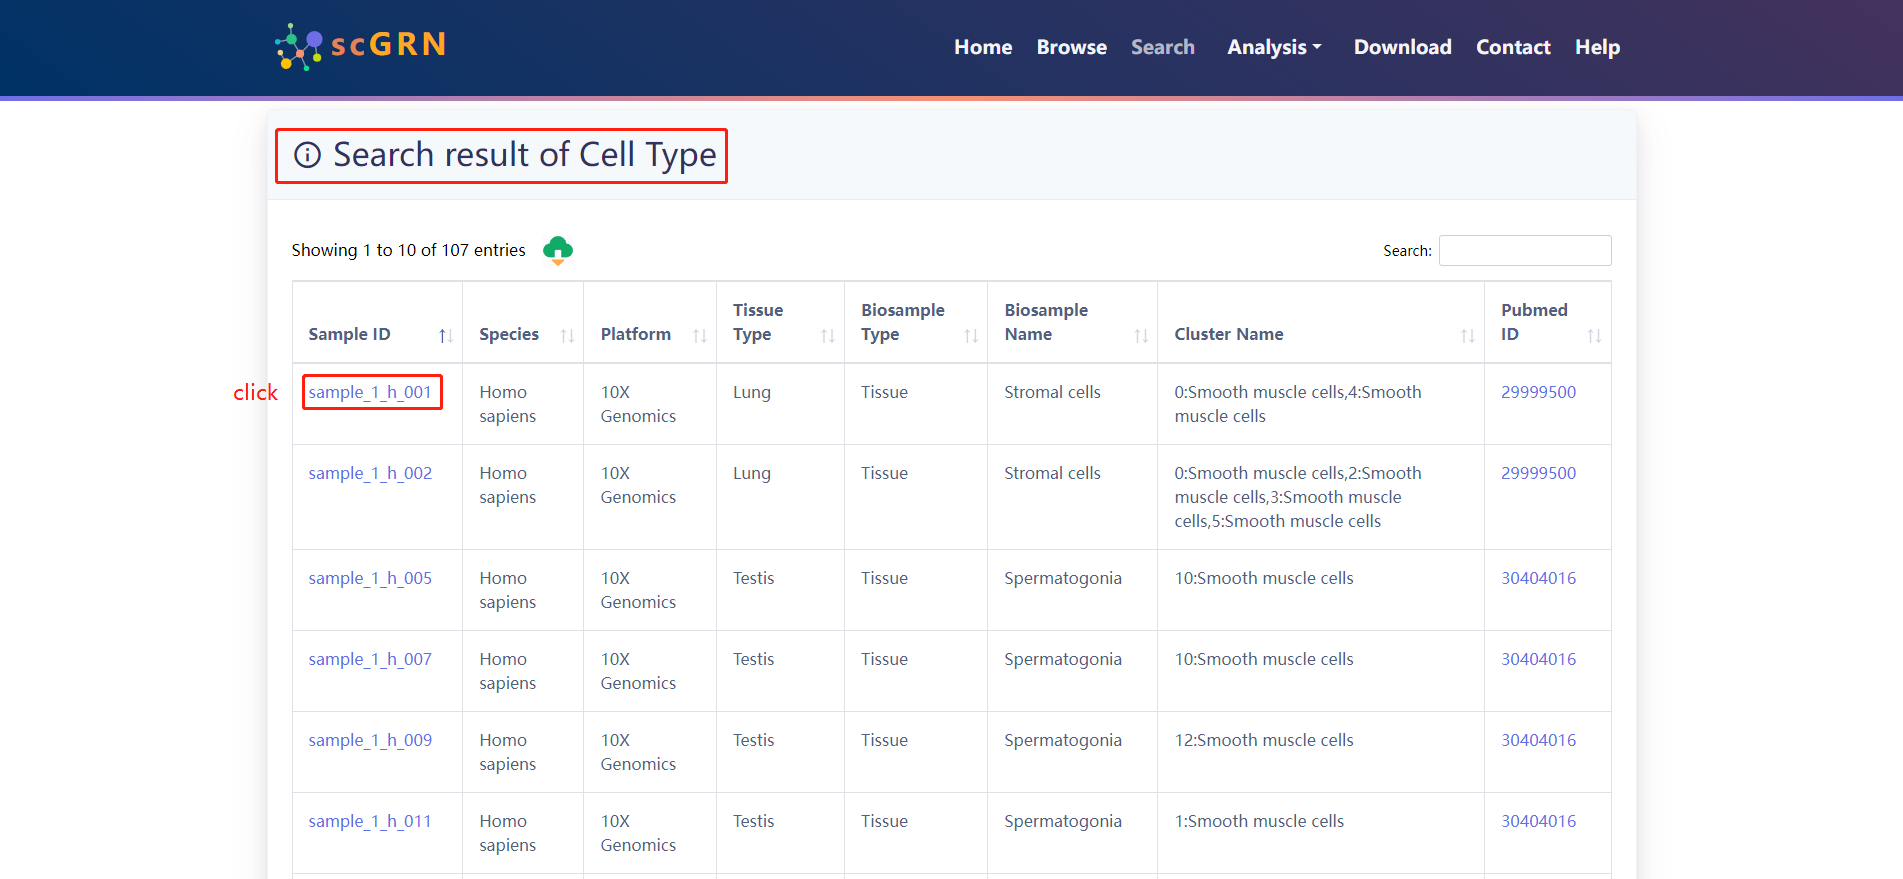Click the scGRN logo icon
The height and width of the screenshot is (879, 1903).
click(x=298, y=47)
